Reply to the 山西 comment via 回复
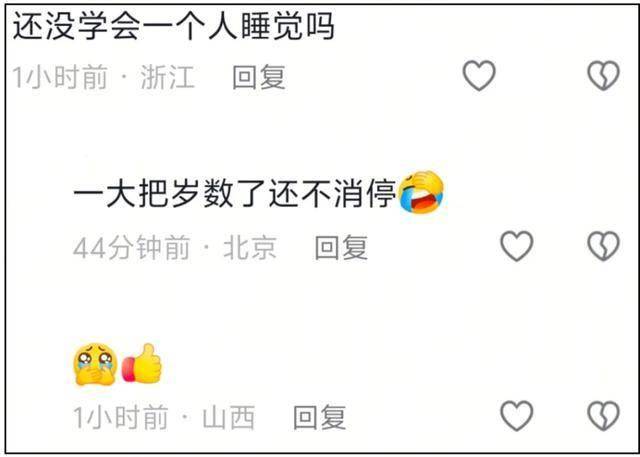The height and width of the screenshot is (457, 640). coord(320,417)
